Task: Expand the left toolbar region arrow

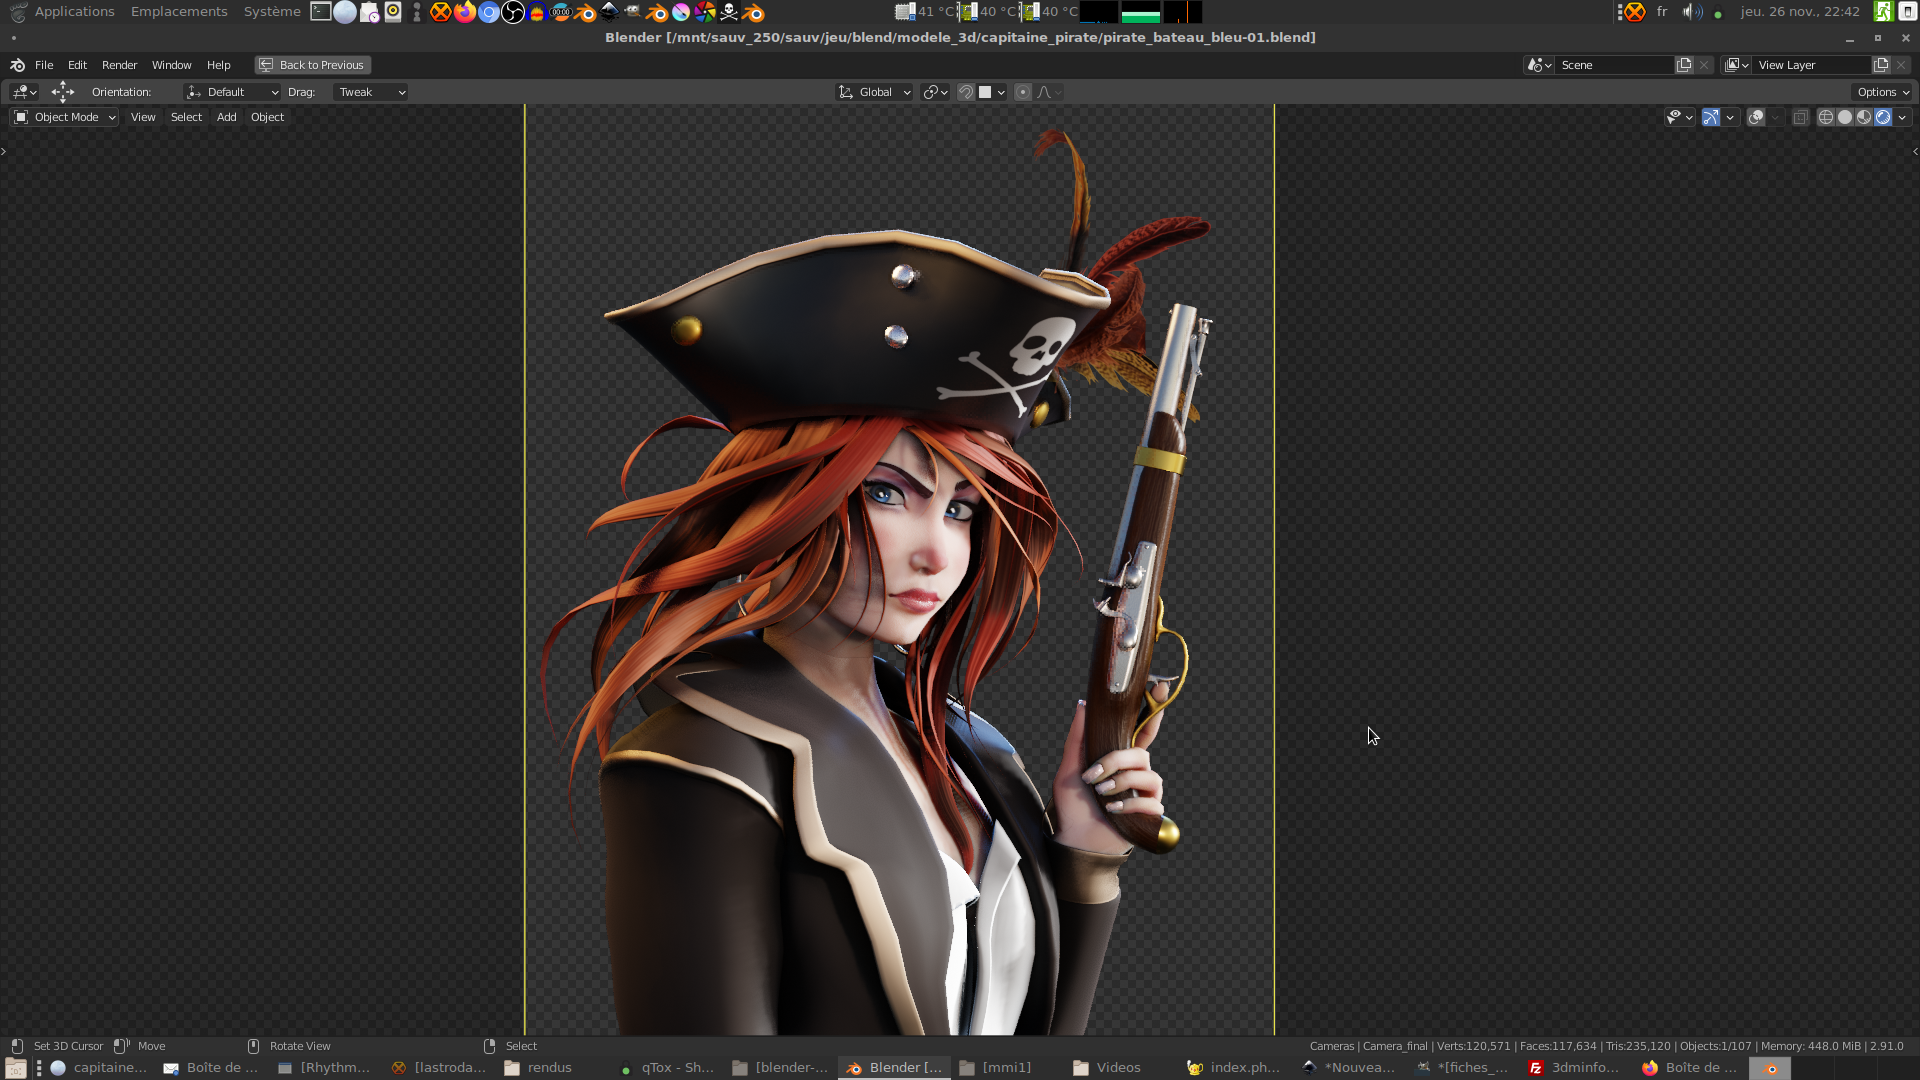Action: 4,151
